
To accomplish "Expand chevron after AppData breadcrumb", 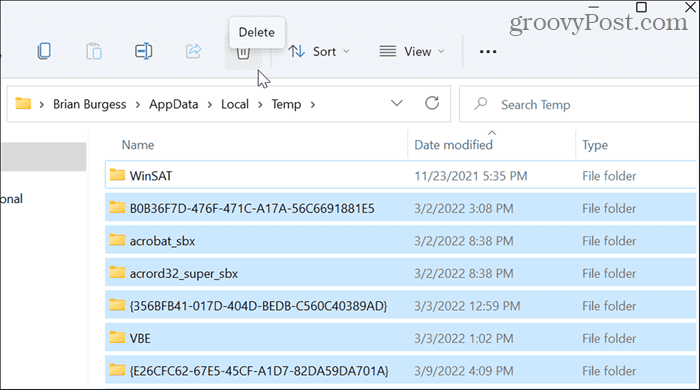I will pos(209,105).
